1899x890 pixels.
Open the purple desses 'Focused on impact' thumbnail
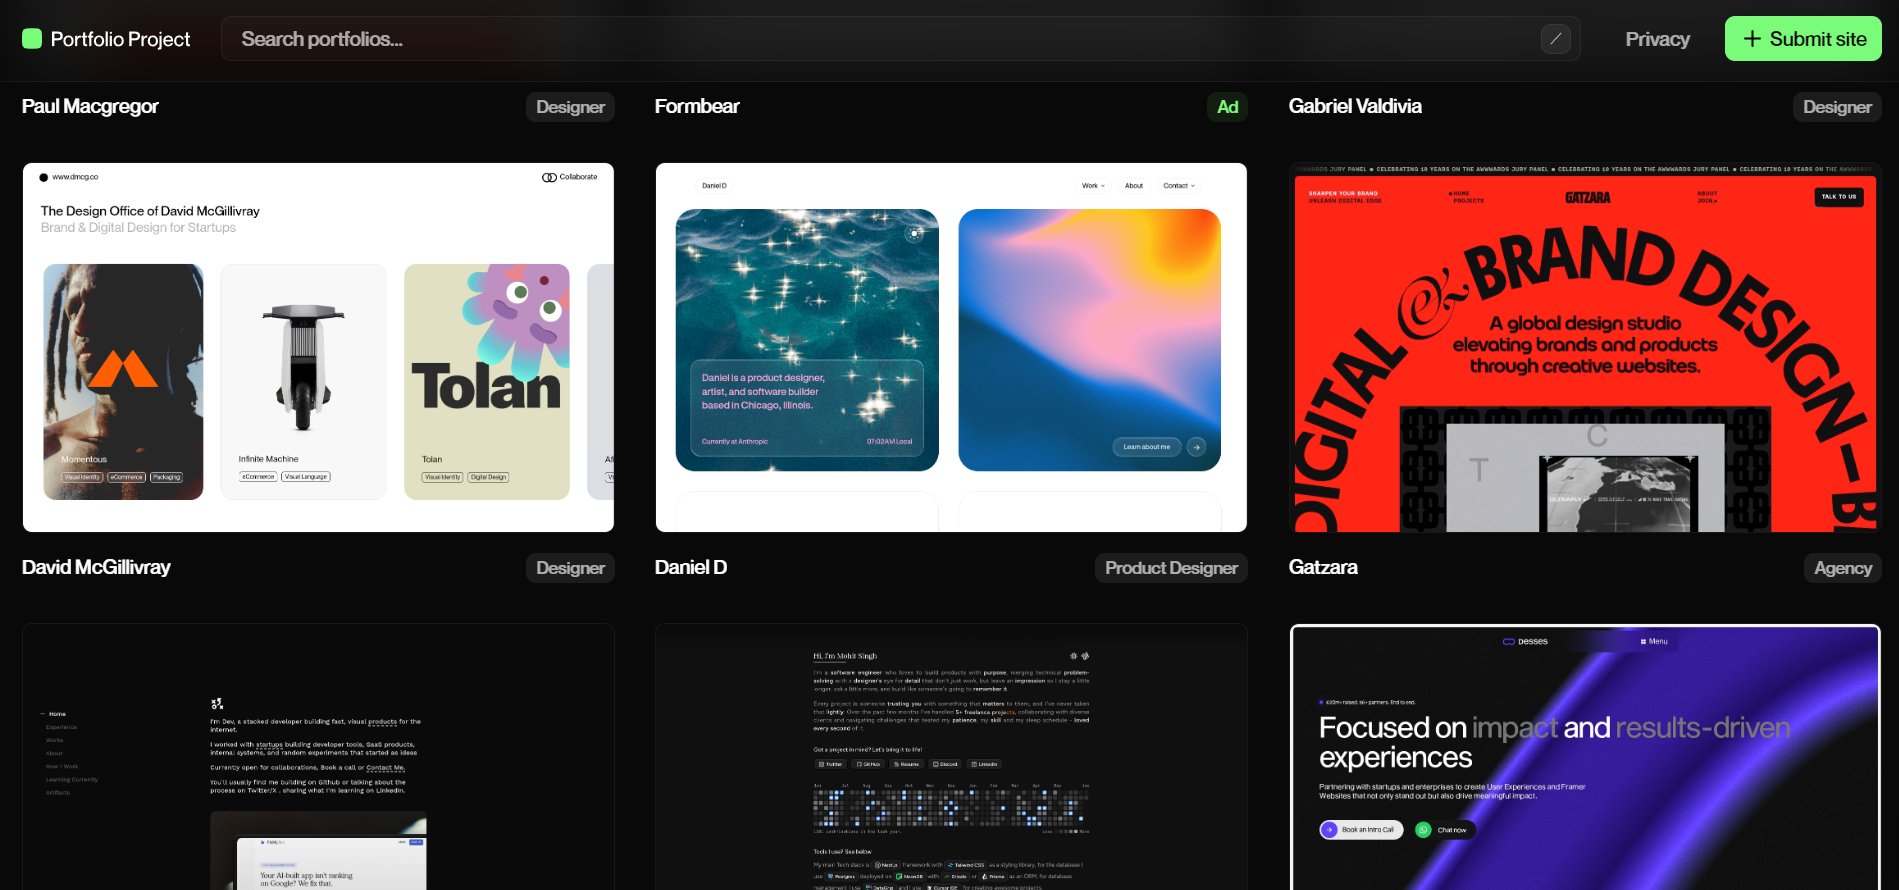coord(1585,757)
